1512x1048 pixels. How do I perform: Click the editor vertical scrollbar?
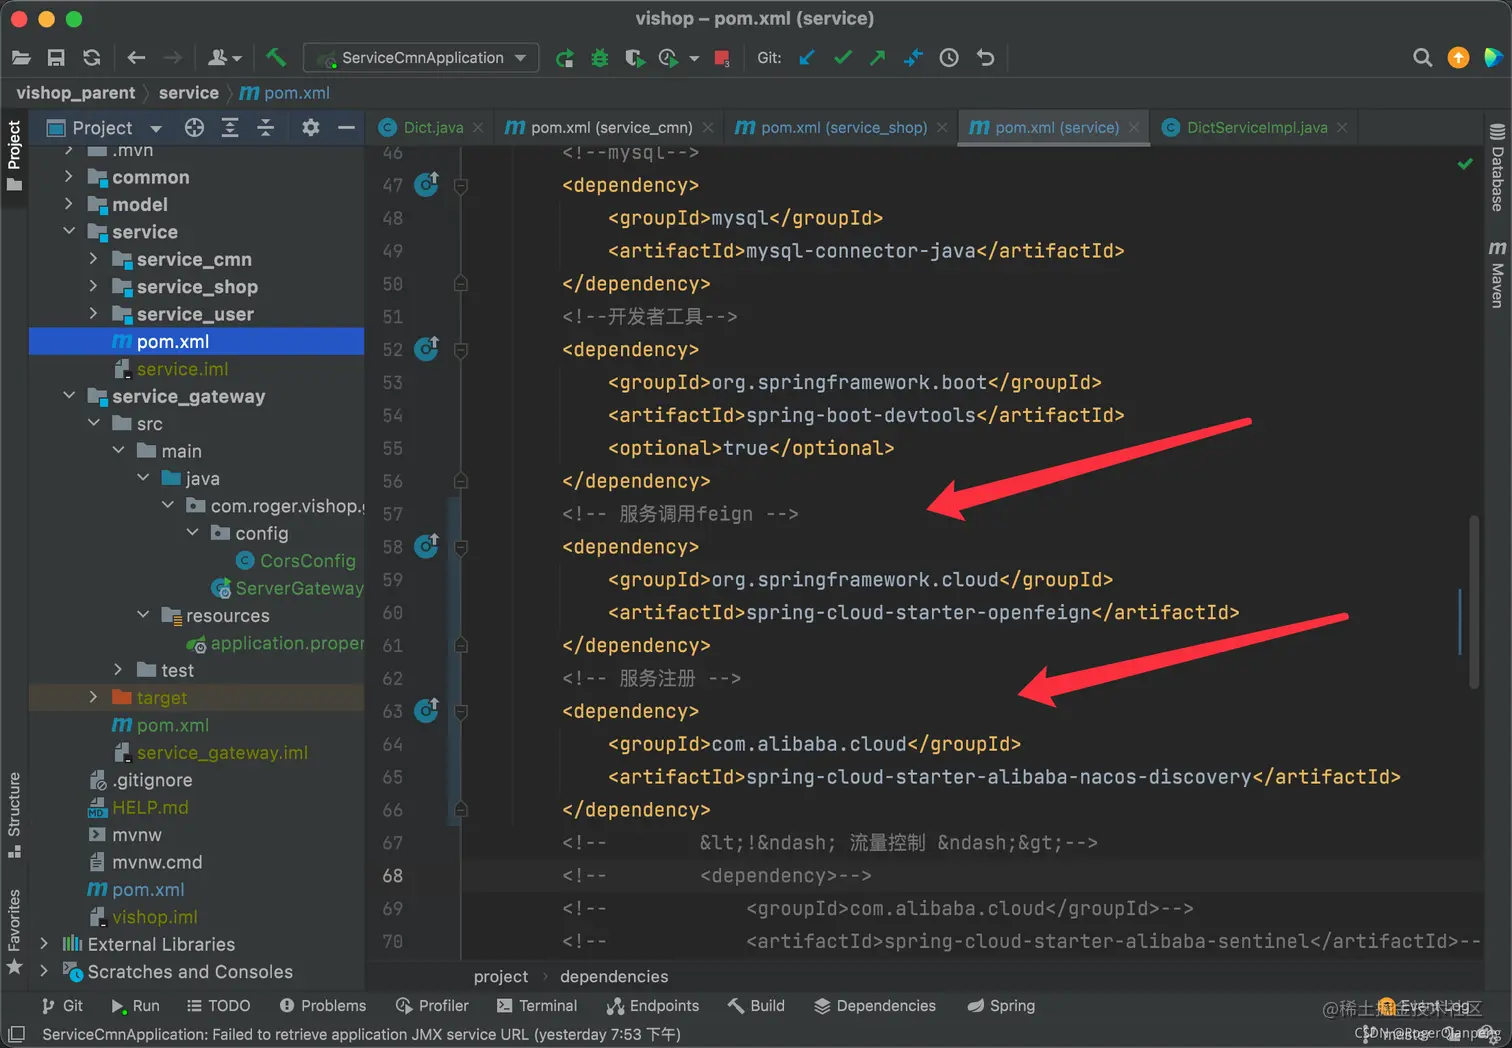point(1474,600)
